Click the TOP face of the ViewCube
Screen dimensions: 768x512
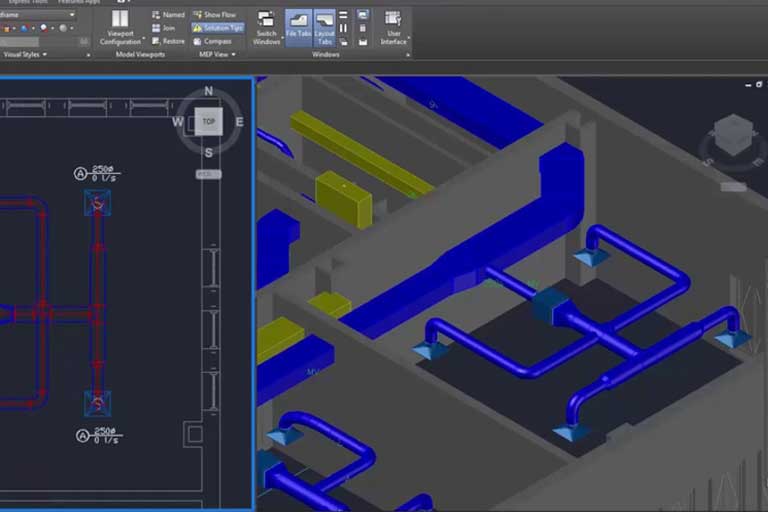coord(208,122)
